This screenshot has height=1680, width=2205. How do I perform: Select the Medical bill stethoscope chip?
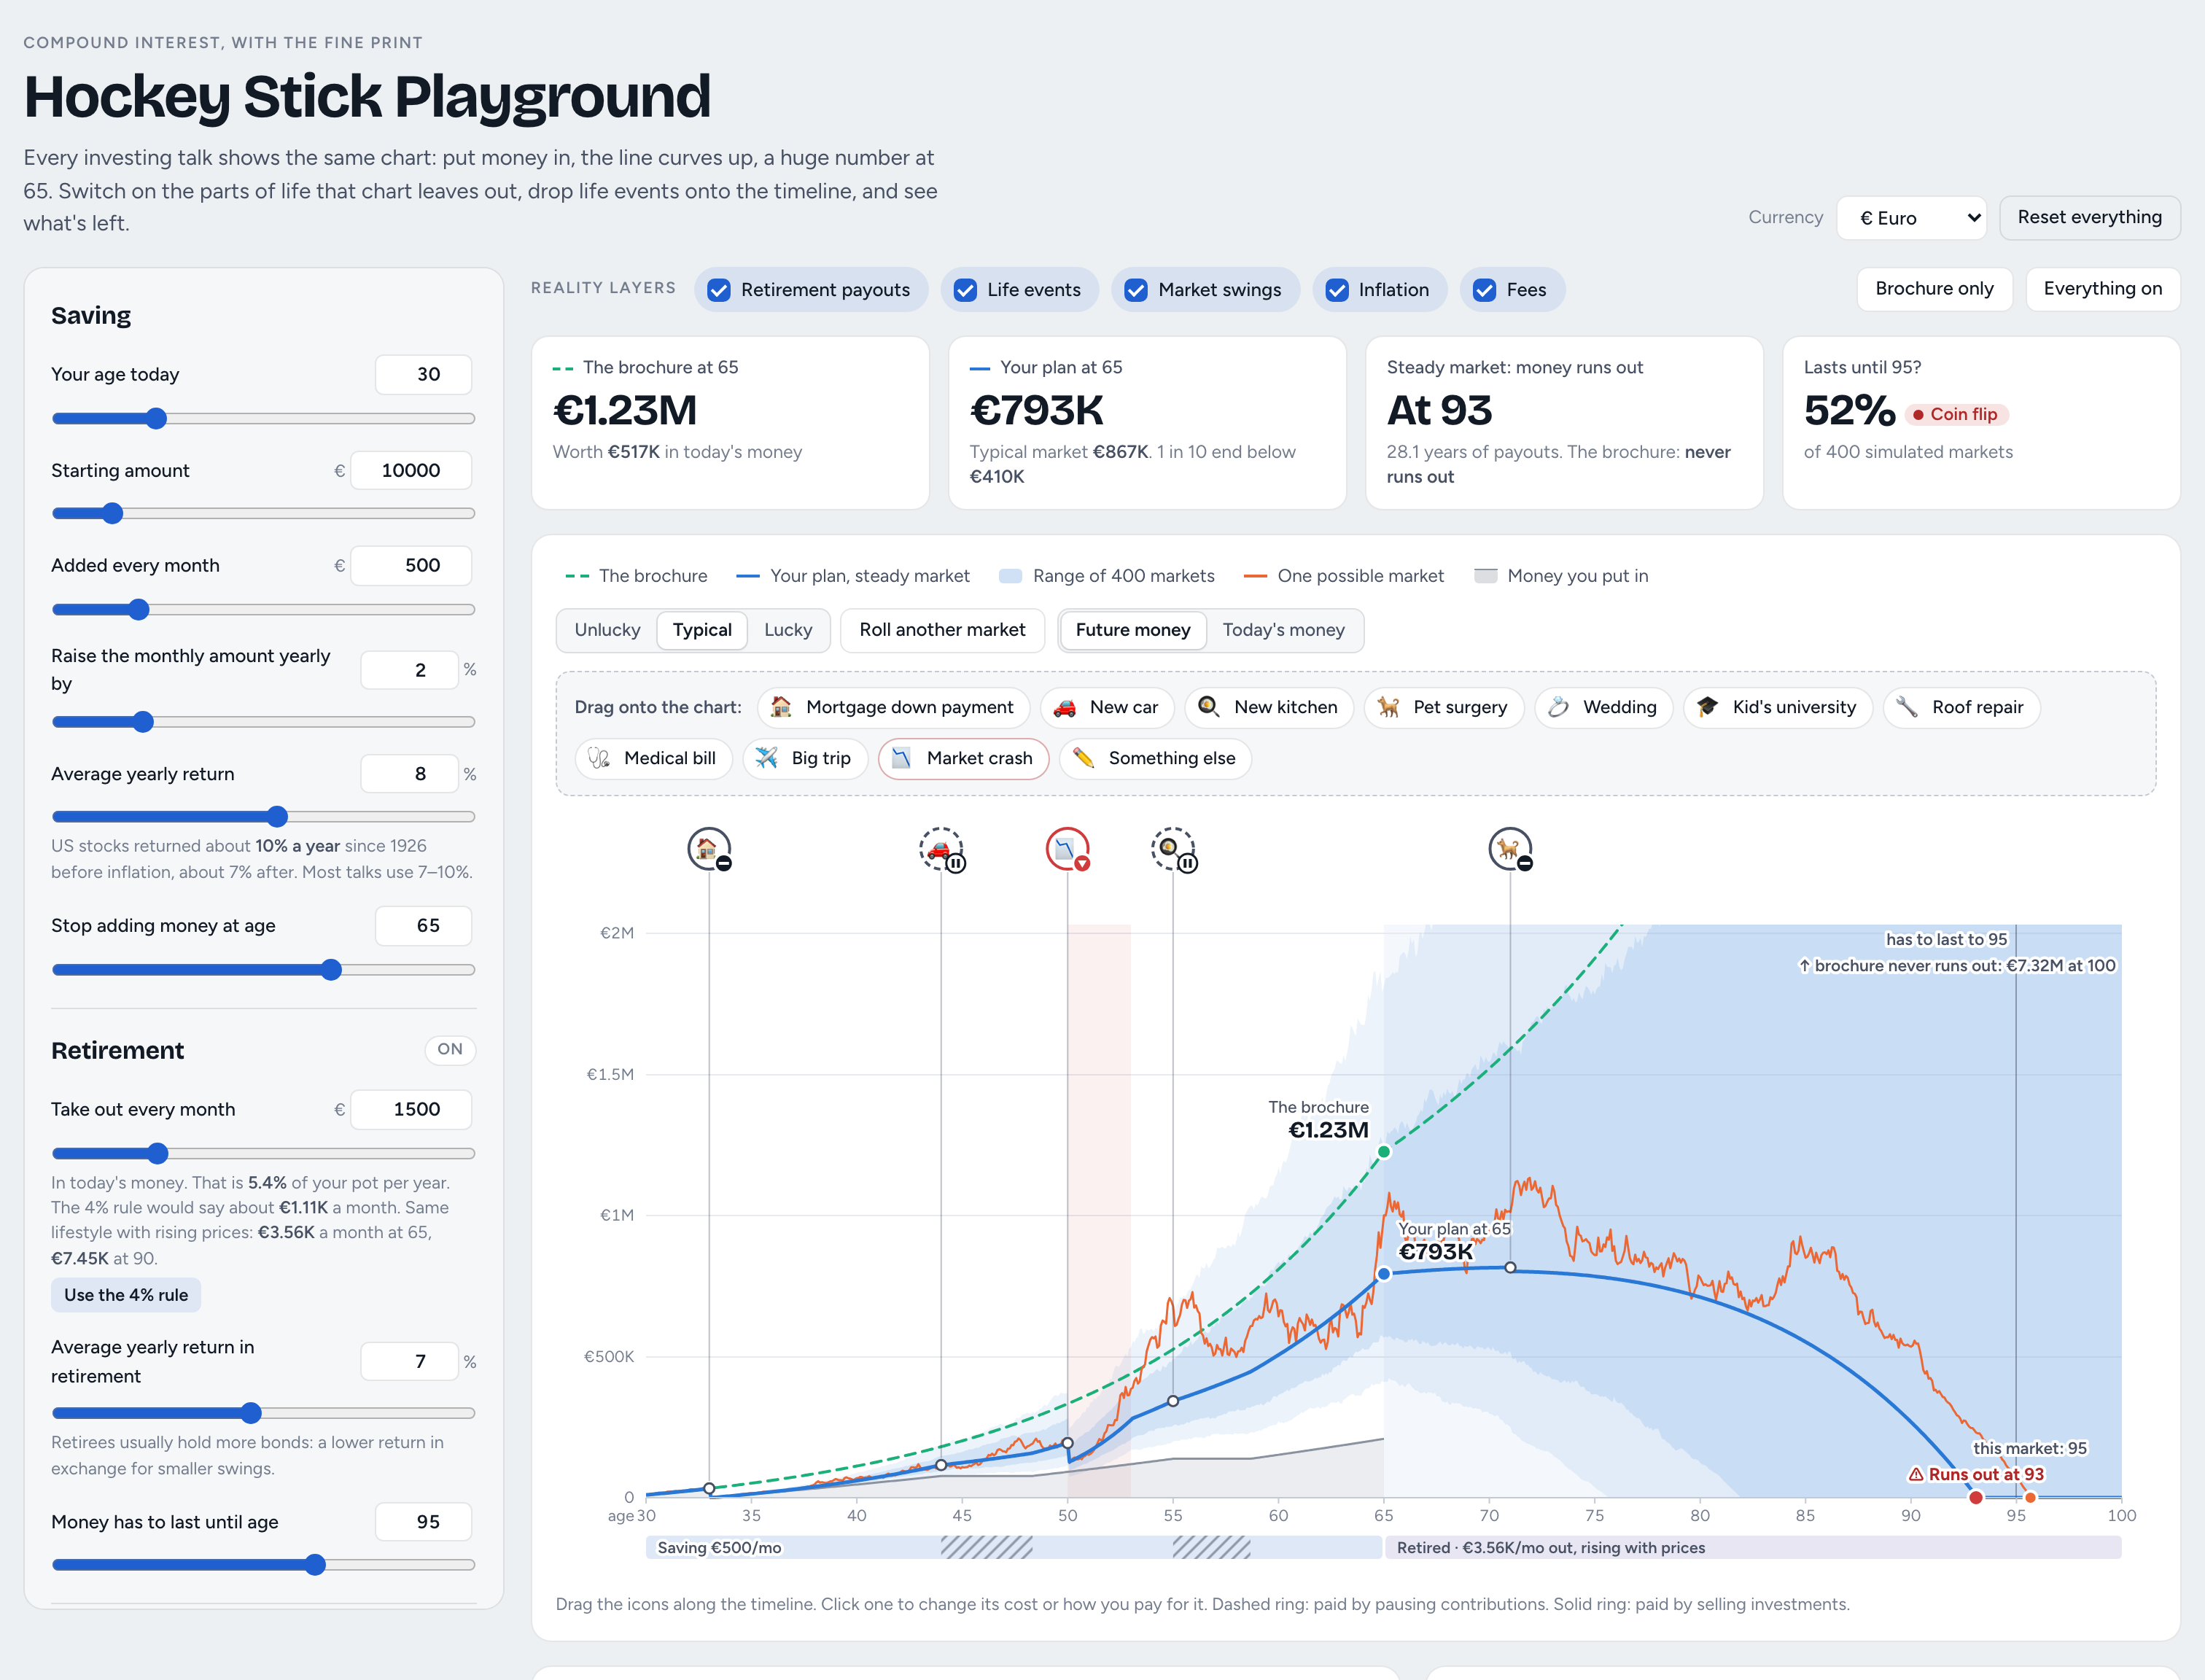coord(653,759)
